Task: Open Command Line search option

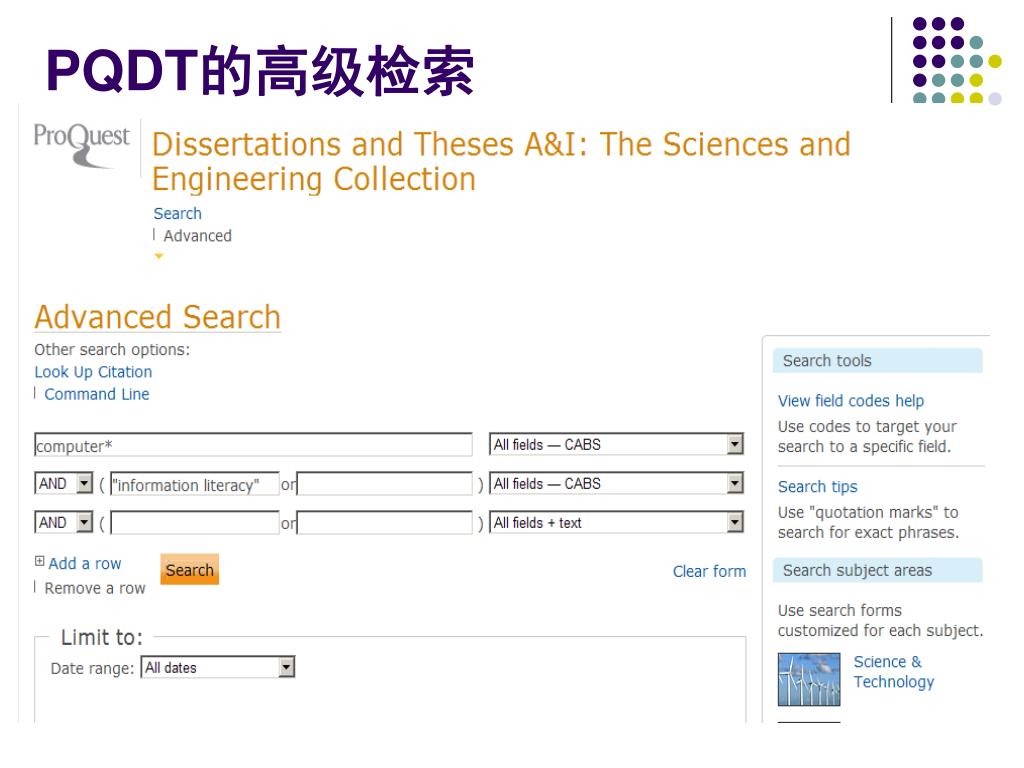Action: point(97,394)
